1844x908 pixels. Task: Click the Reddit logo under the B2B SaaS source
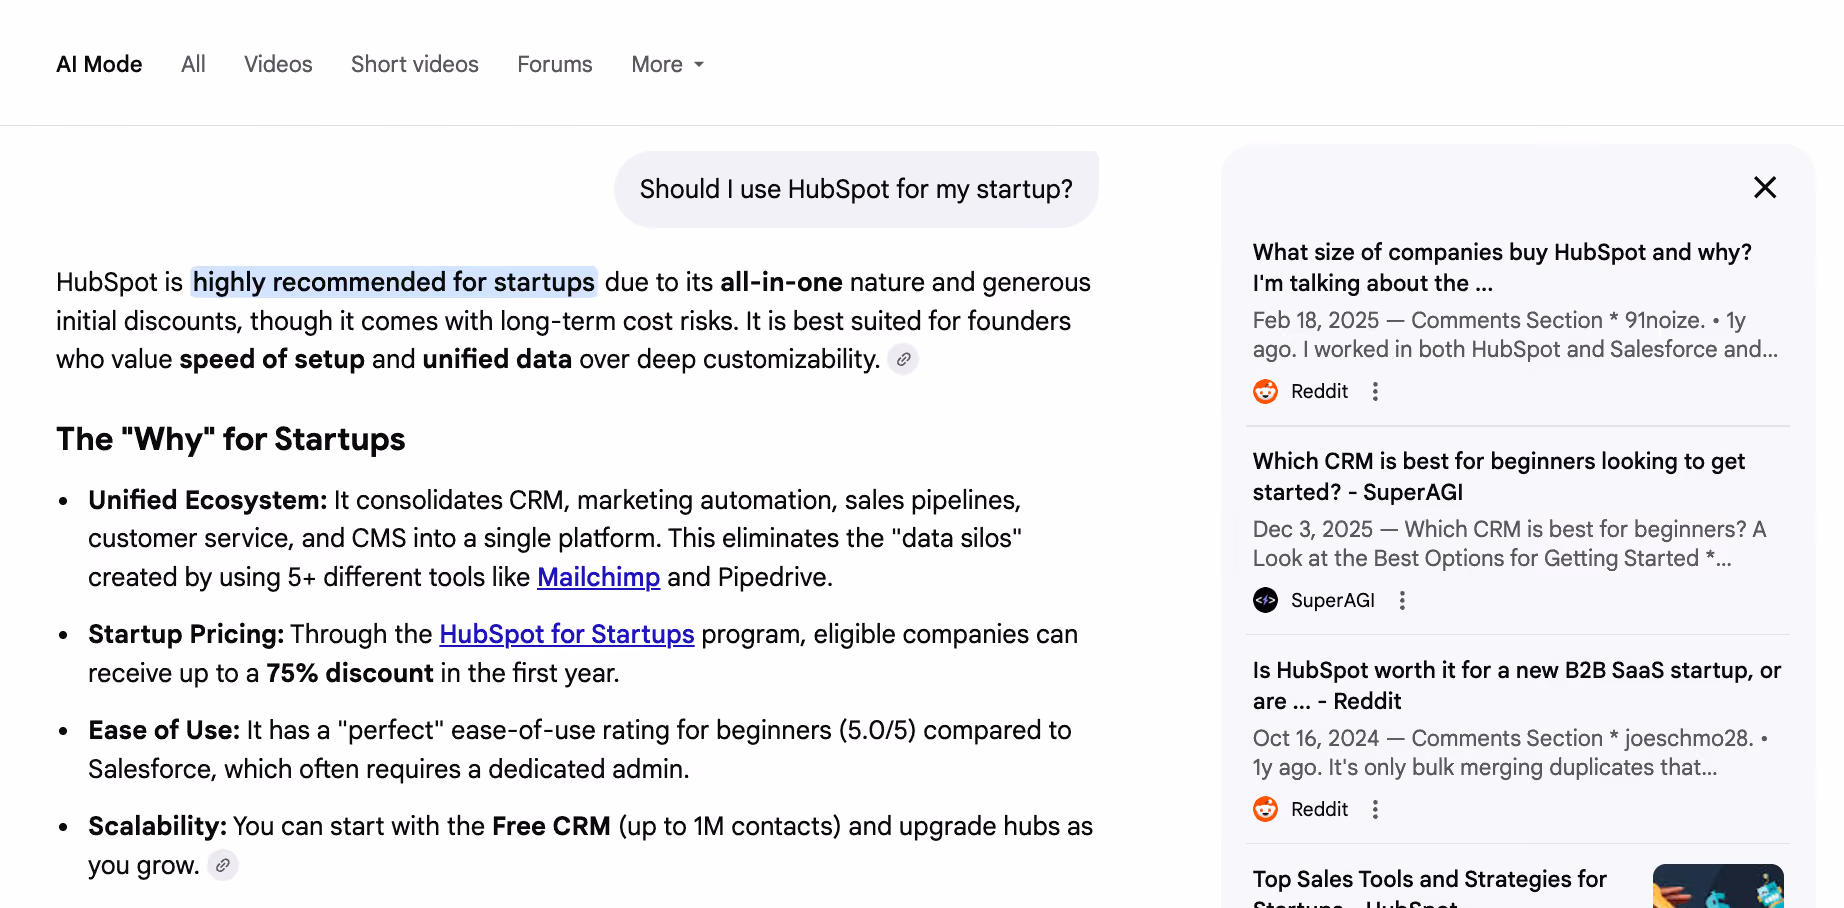(x=1266, y=809)
